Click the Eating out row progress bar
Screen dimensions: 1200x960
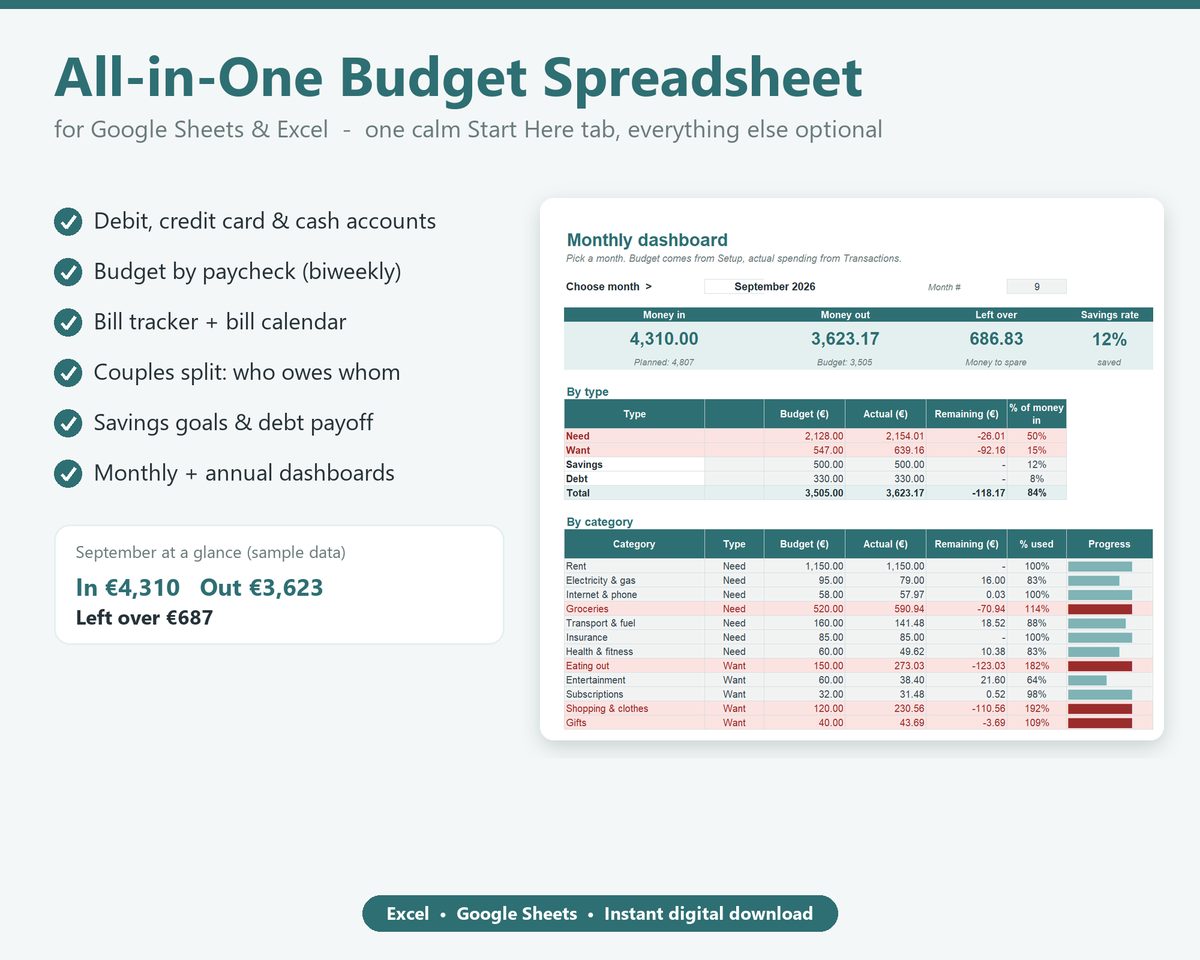pos(1100,666)
